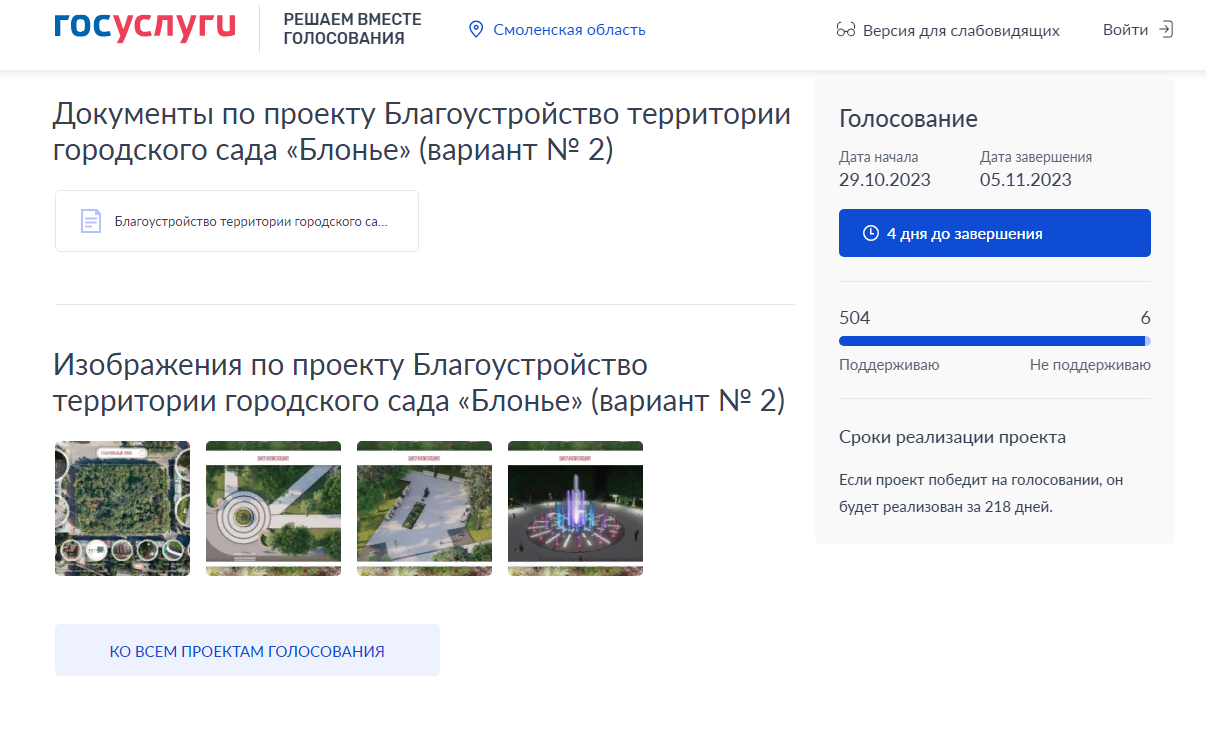Open the aerial park view thumbnail

tap(122, 508)
